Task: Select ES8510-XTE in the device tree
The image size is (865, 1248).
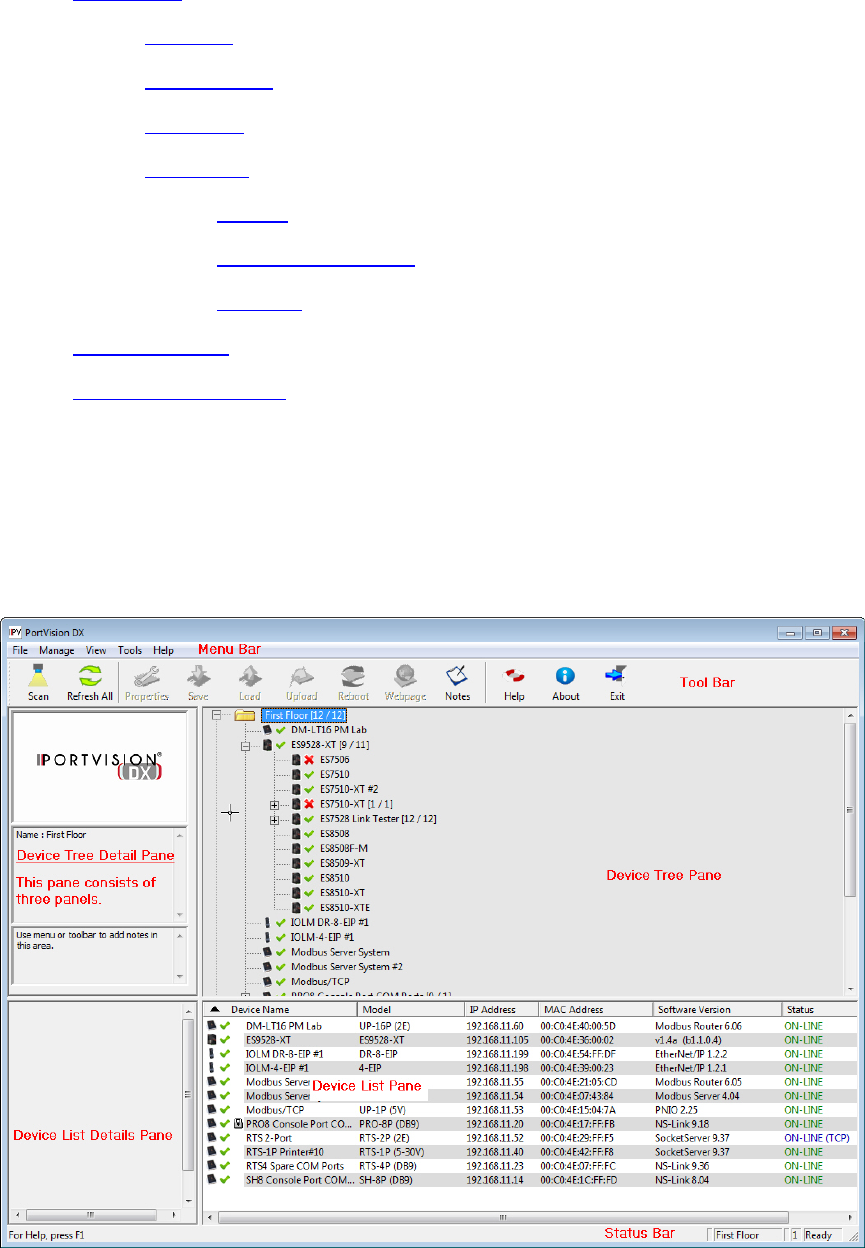Action: pyautogui.click(x=345, y=907)
